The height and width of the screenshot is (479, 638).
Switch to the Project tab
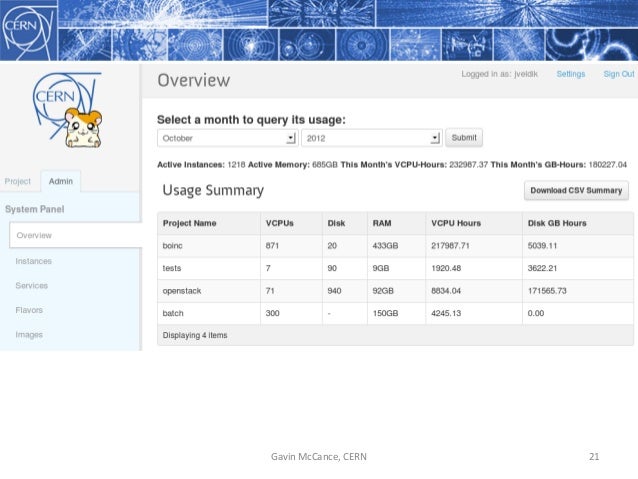point(18,182)
